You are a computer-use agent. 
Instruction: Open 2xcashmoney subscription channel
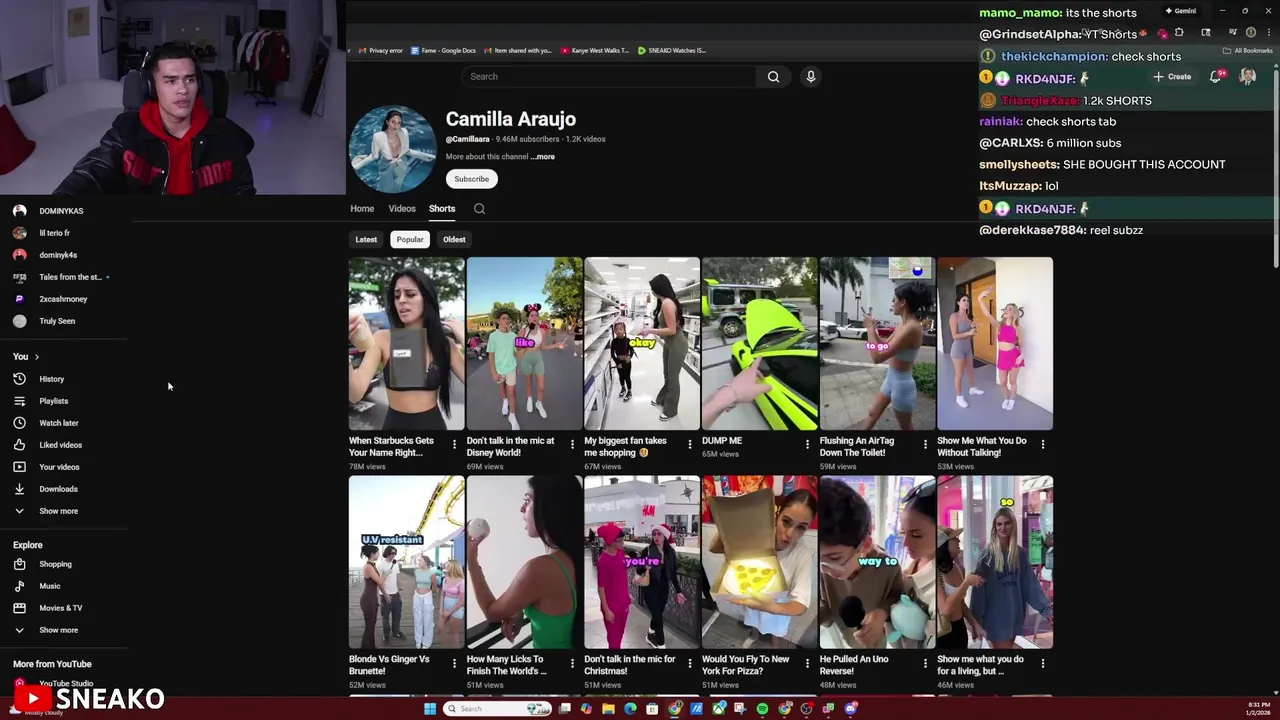(x=52, y=299)
